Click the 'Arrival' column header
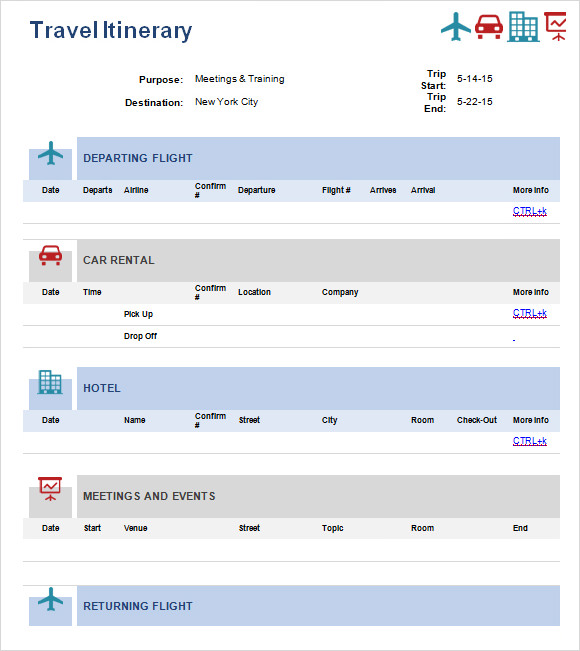The height and width of the screenshot is (651, 580). coord(423,190)
